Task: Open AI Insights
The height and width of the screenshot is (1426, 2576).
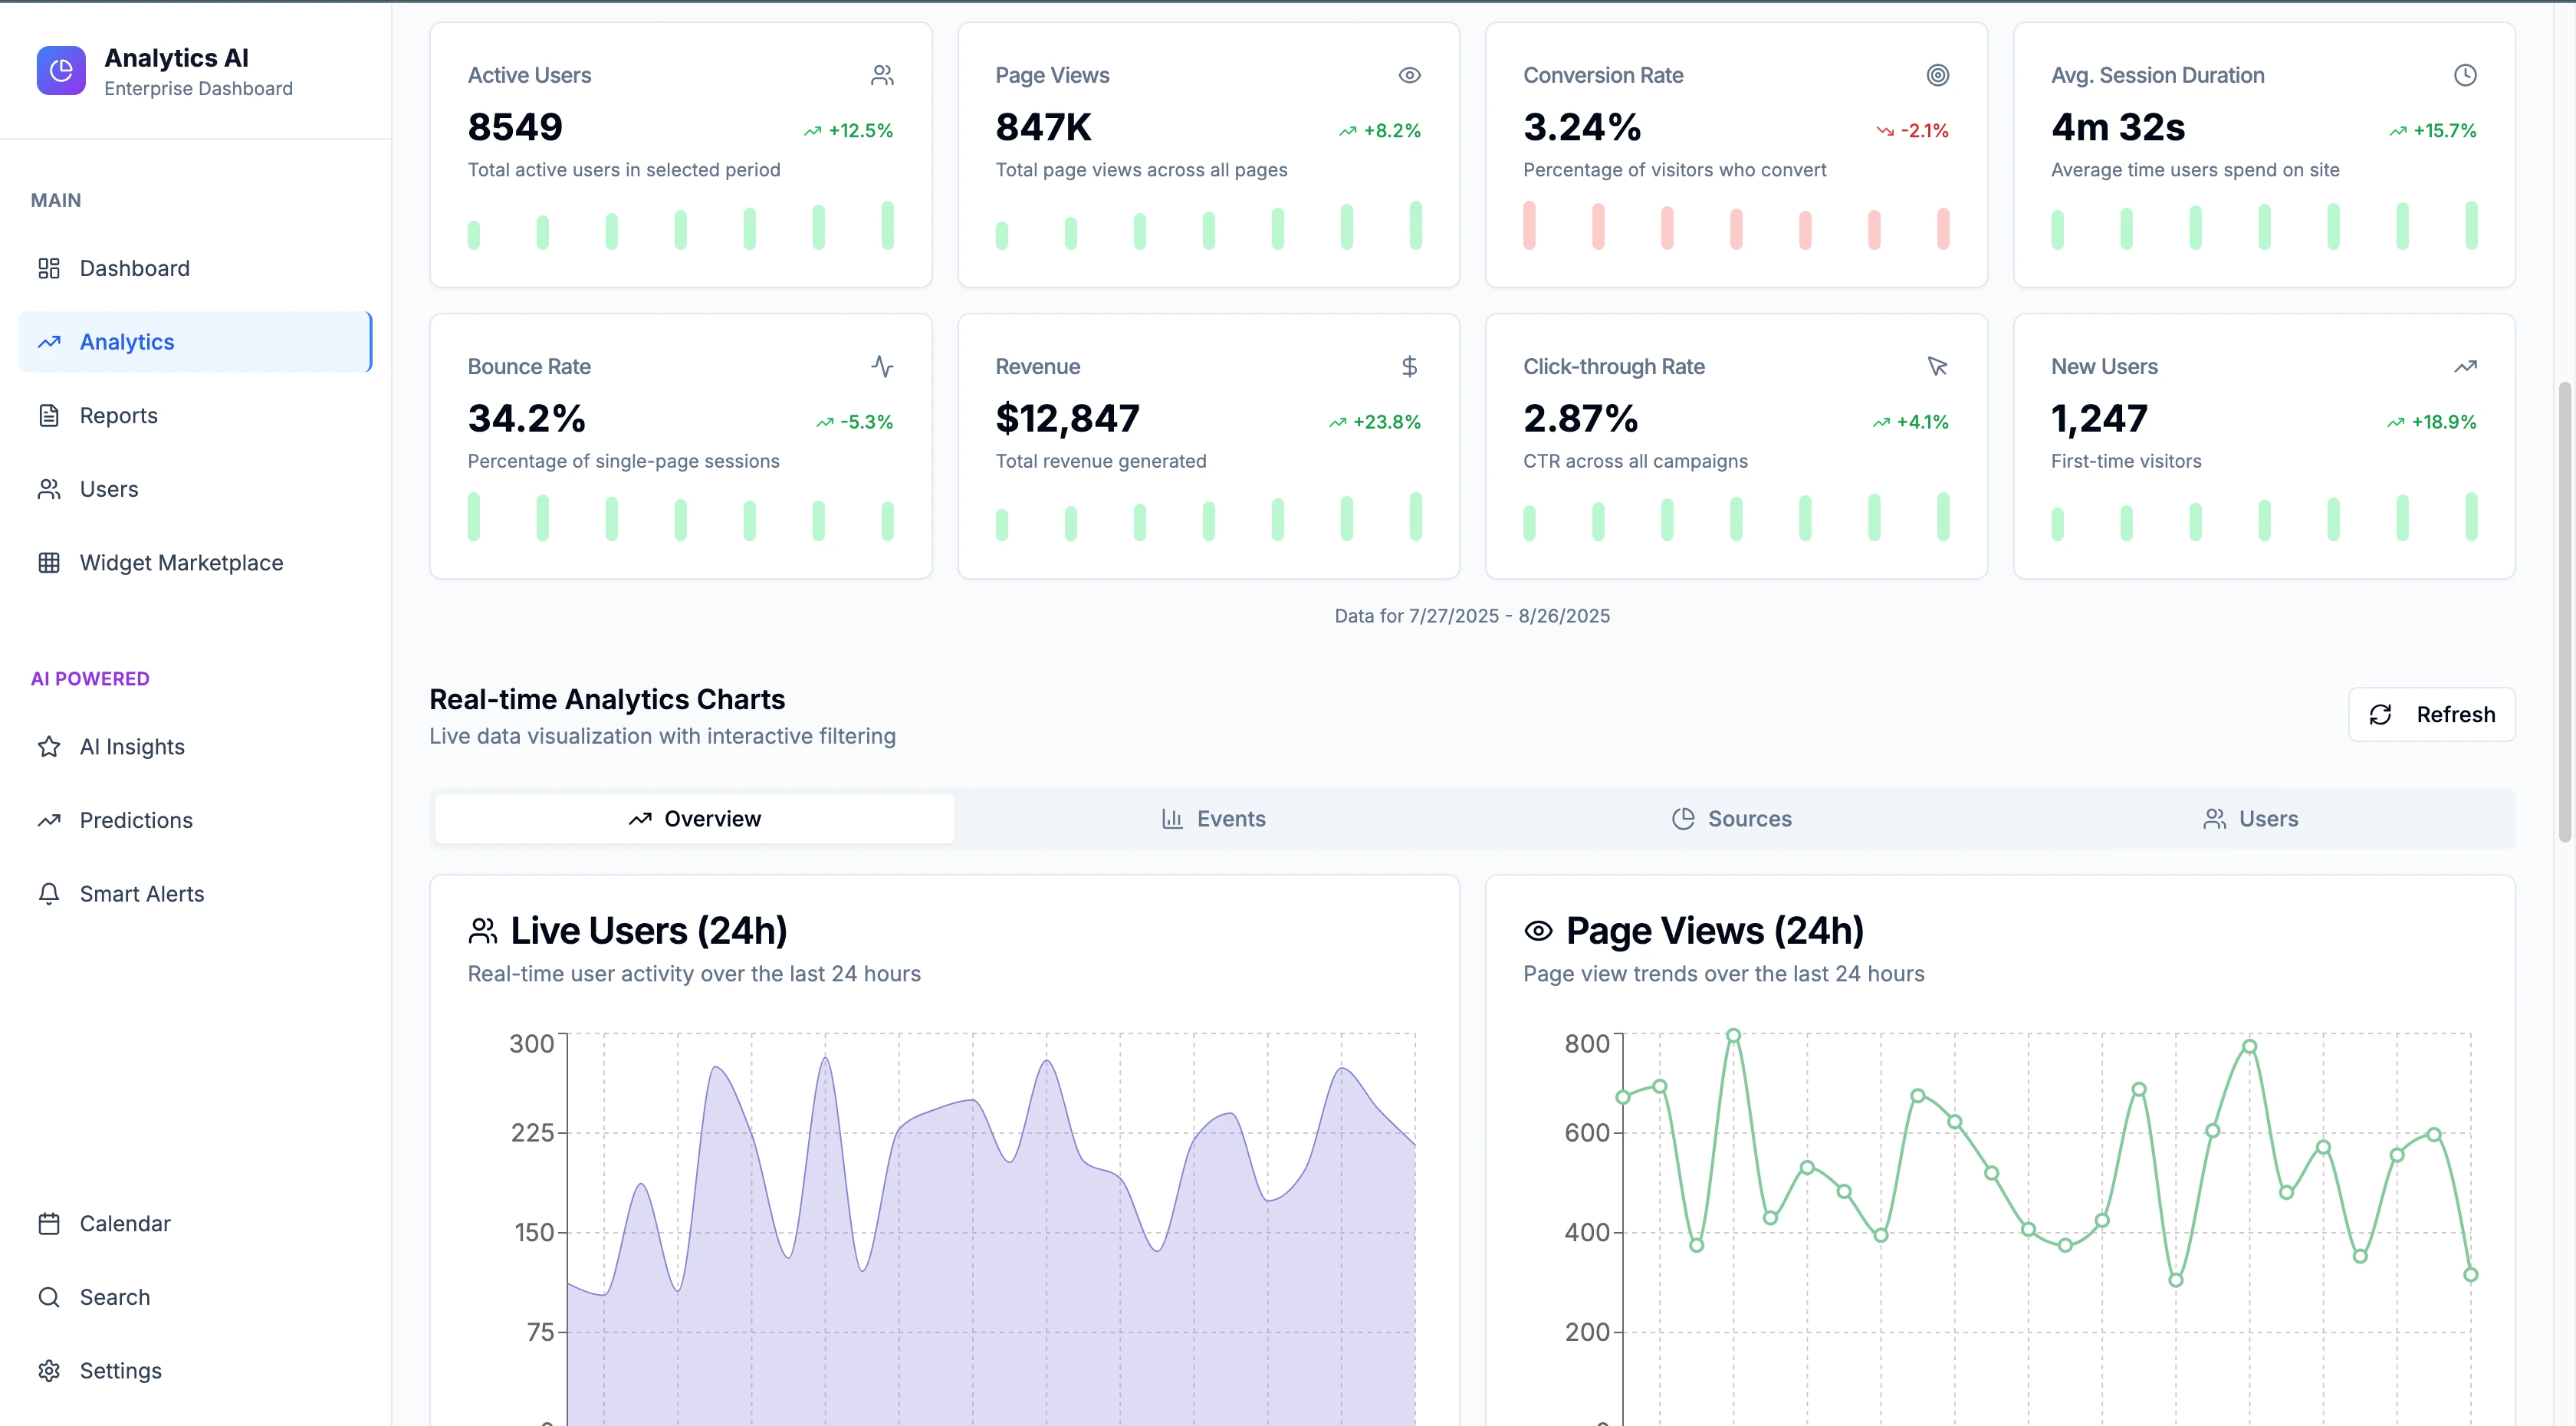Action: coord(195,746)
